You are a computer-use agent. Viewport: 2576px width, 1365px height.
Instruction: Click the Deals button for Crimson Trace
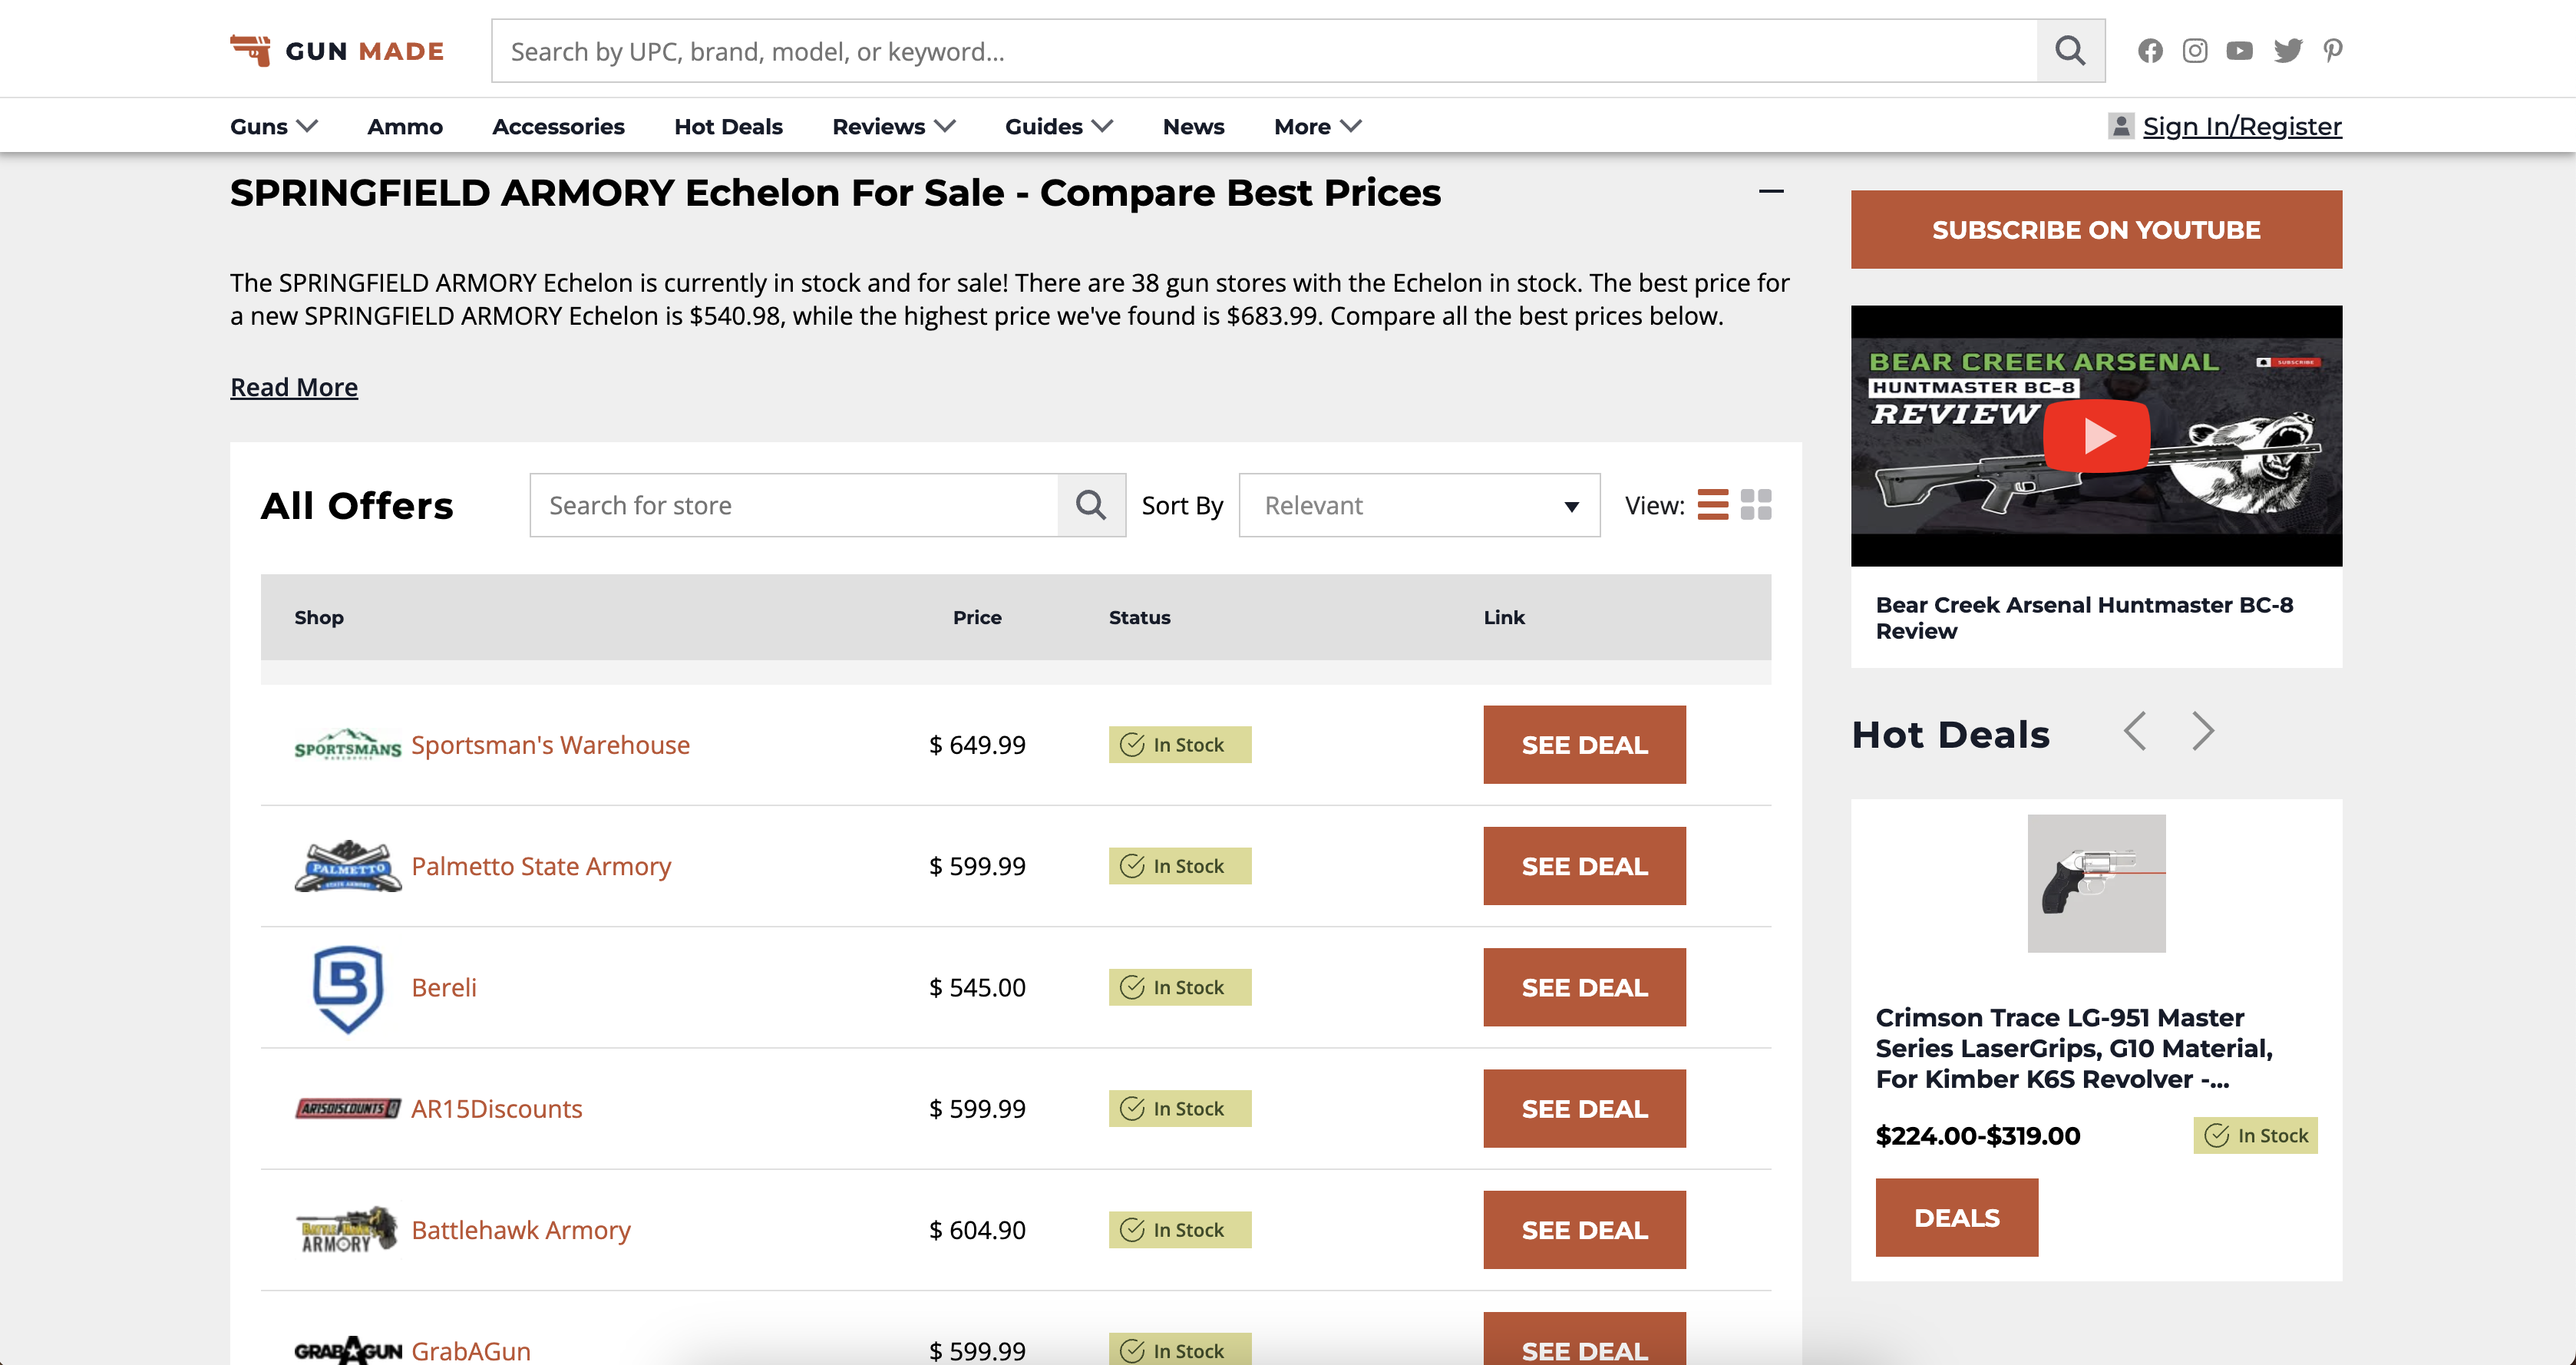[1956, 1217]
